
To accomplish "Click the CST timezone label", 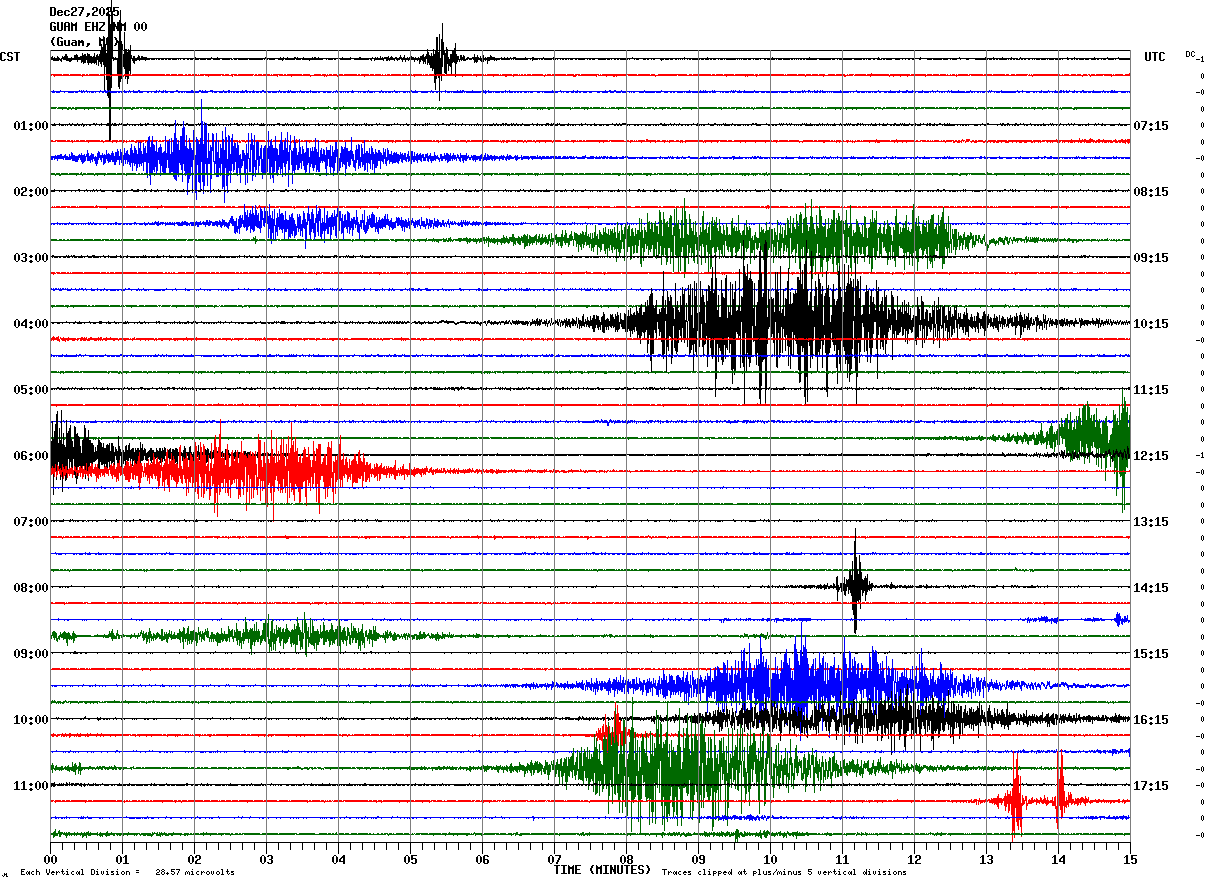I will point(10,57).
